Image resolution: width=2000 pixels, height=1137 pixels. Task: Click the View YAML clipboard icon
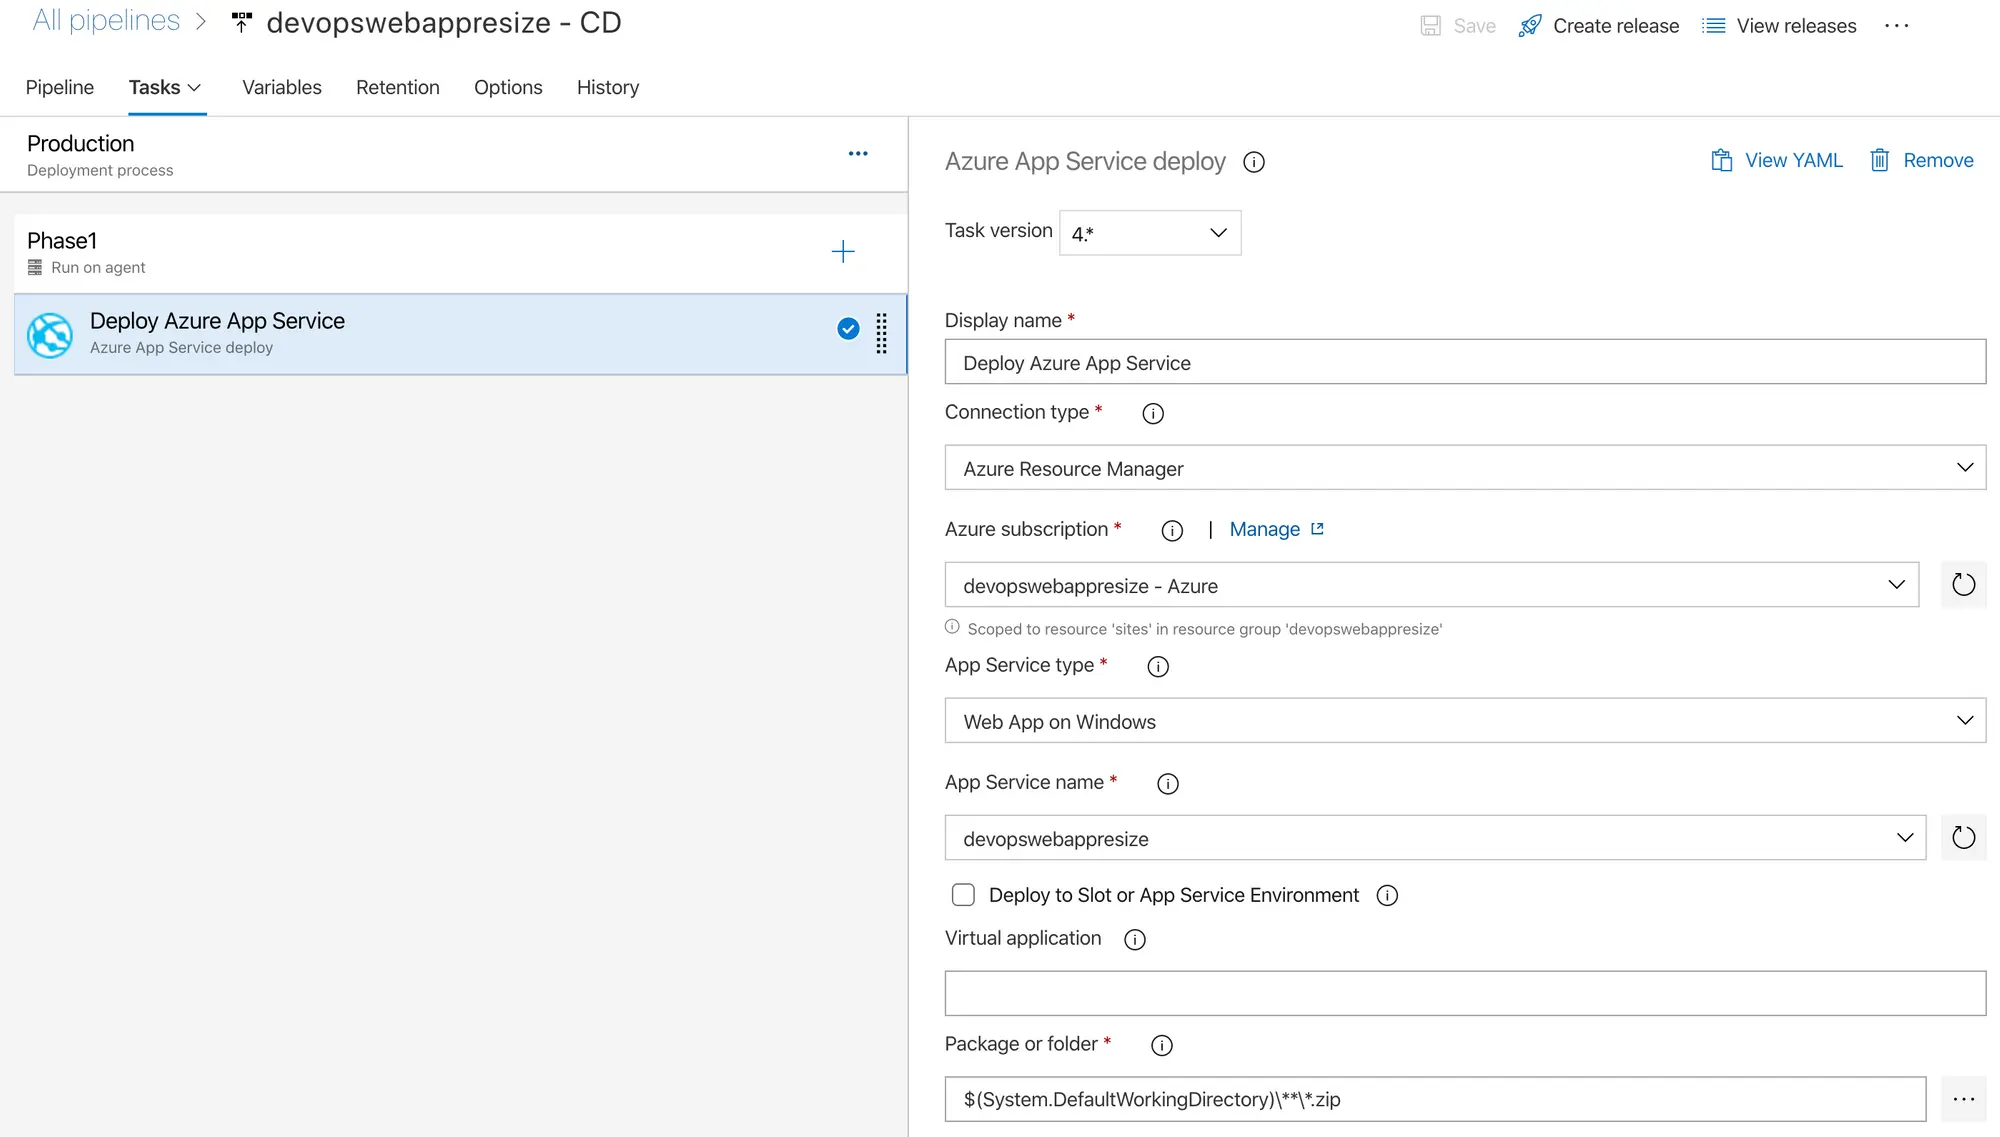[x=1722, y=160]
